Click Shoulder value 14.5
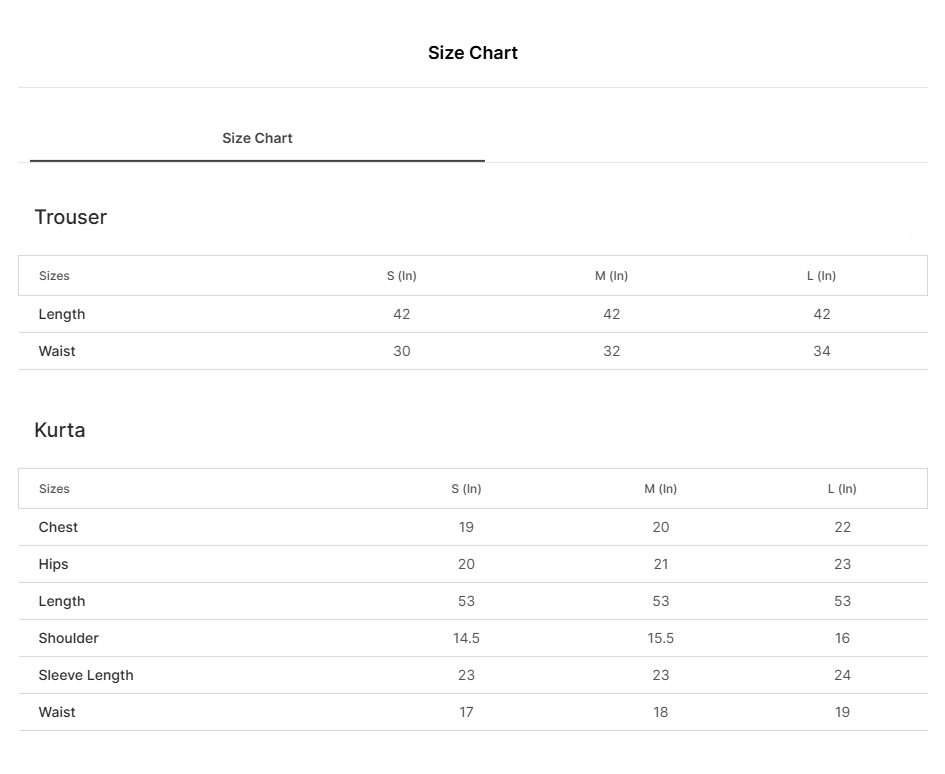Image resolution: width=945 pixels, height=774 pixels. tap(466, 638)
